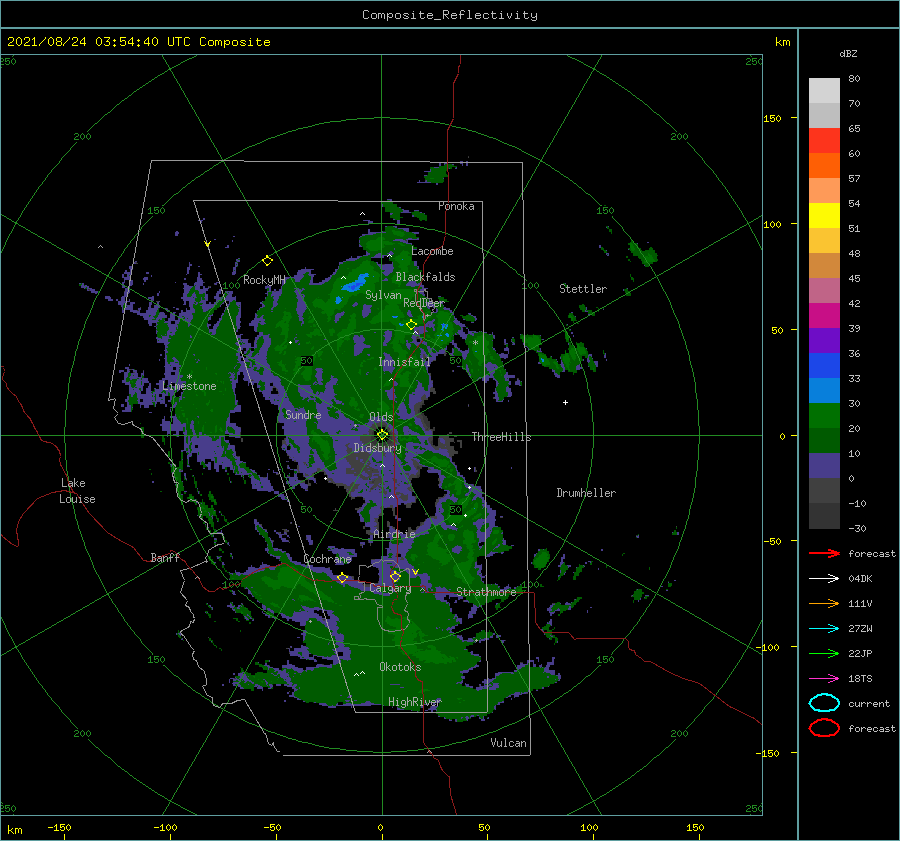The height and width of the screenshot is (841, 900).
Task: Click the Stettler label
Action: pos(583,289)
